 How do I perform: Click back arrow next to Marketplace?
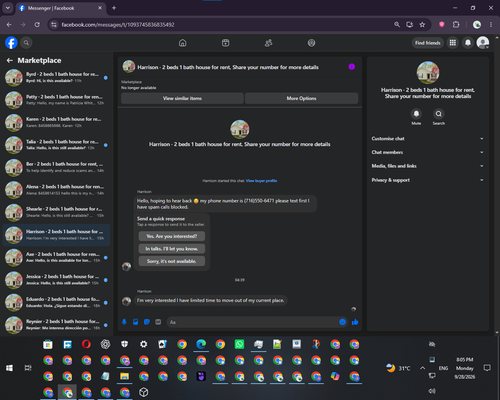[x=10, y=60]
